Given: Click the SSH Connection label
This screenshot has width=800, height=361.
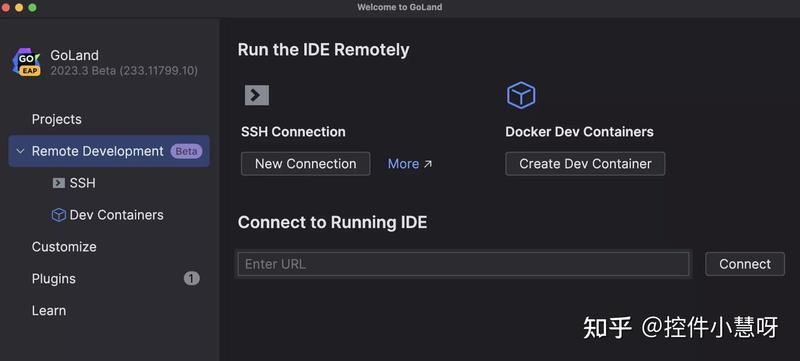Looking at the screenshot, I should (x=293, y=132).
